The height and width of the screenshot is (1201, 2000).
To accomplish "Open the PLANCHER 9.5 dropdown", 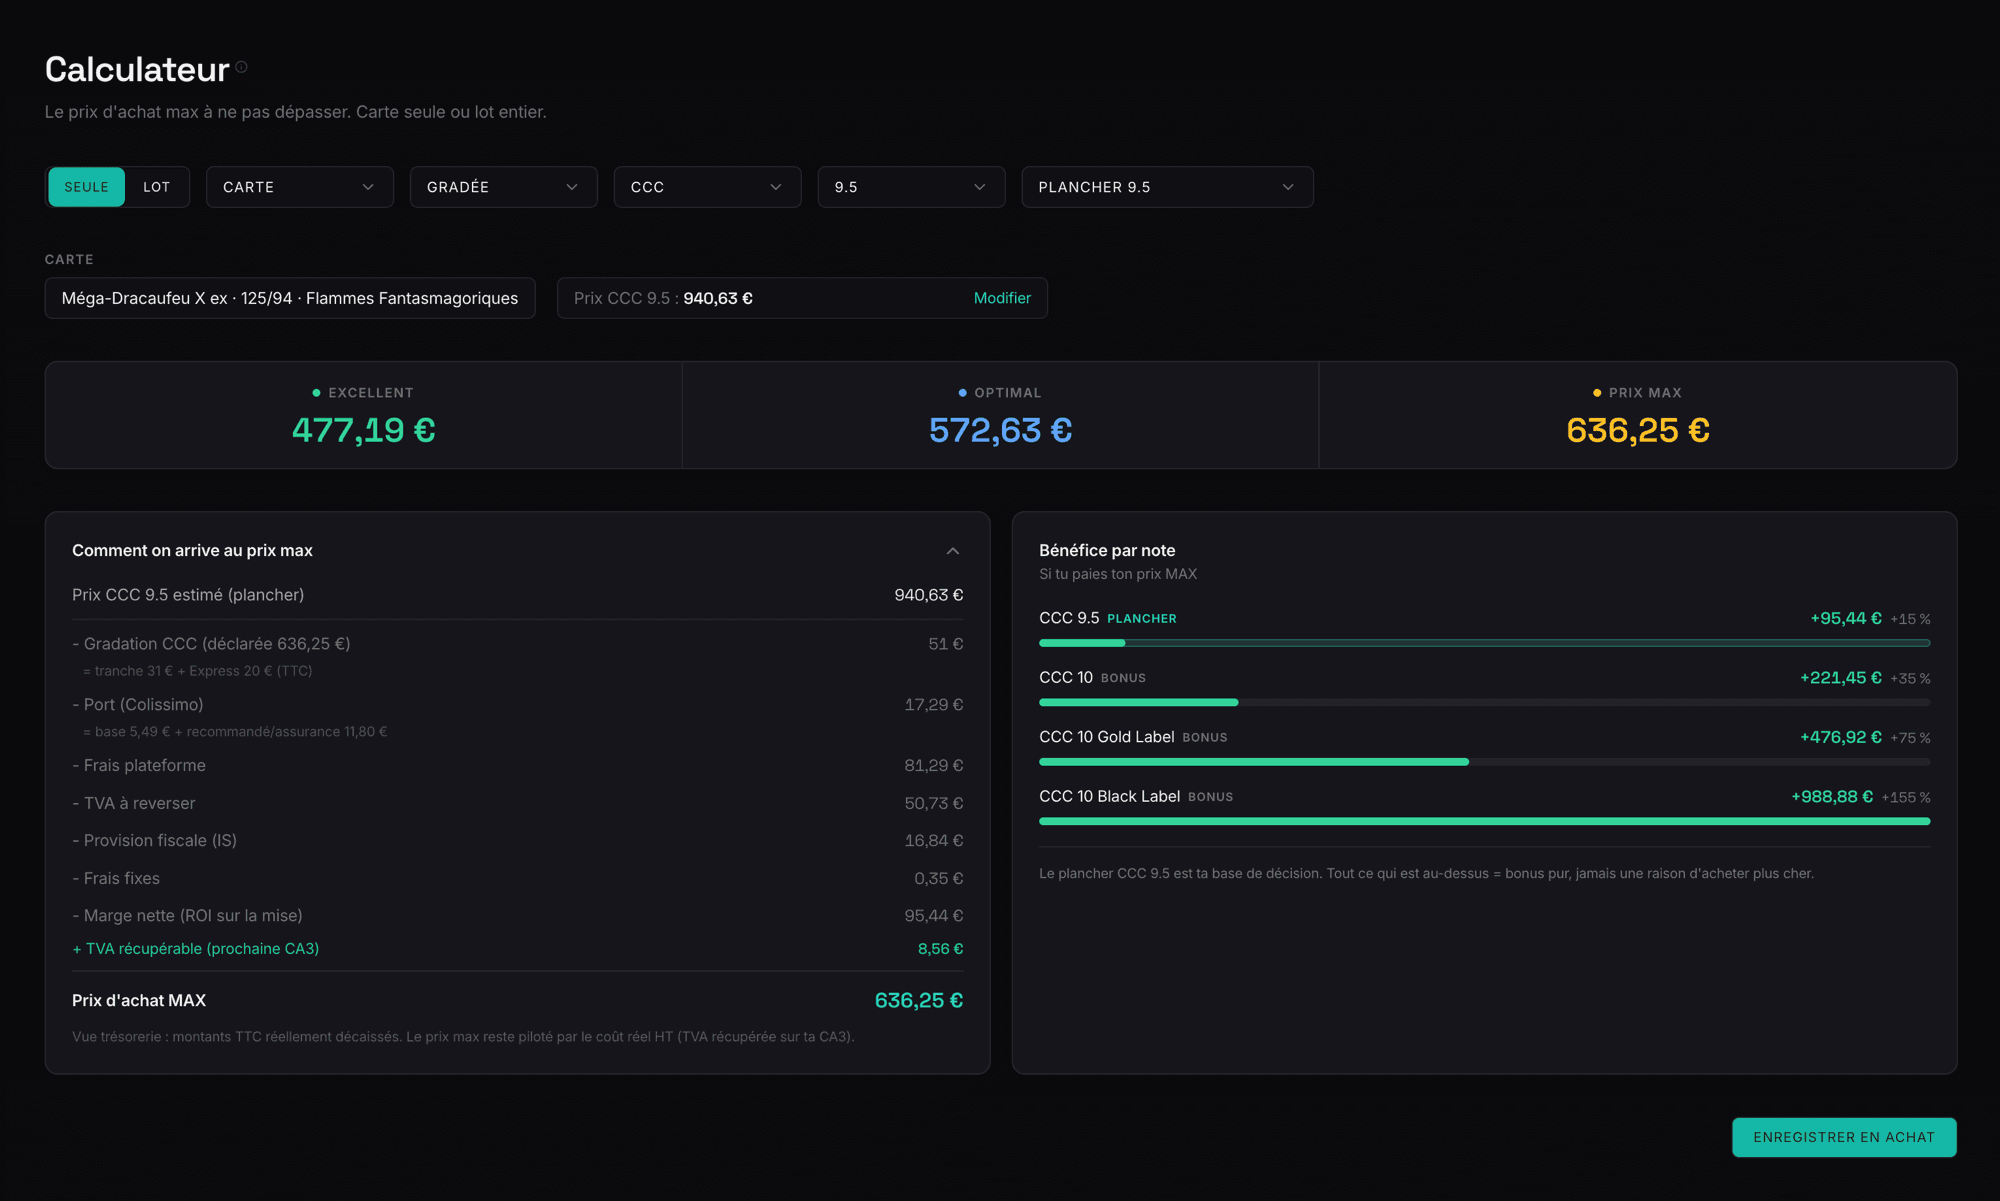I will tap(1167, 187).
